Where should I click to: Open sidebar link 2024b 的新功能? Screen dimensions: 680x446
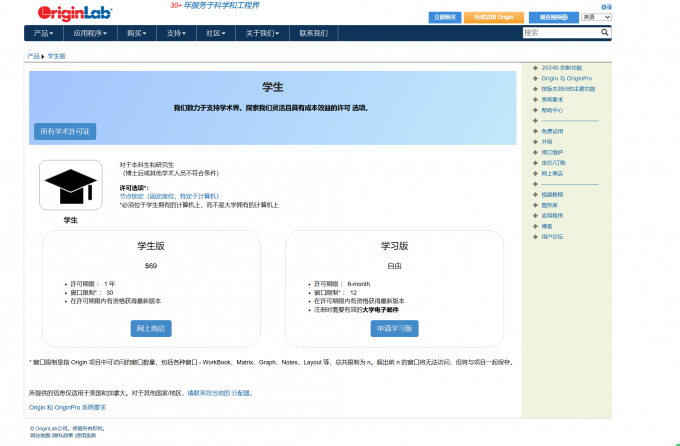(x=562, y=68)
